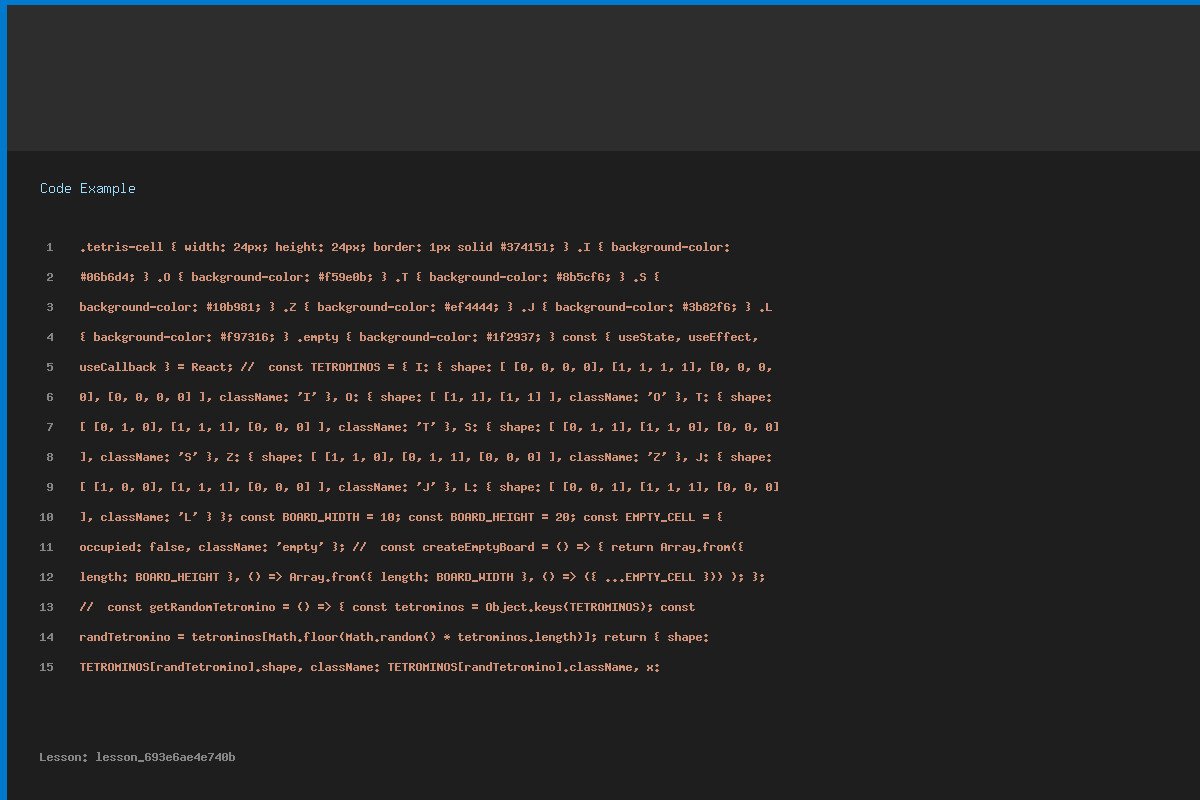Viewport: 1200px width, 800px height.
Task: Click line number 10 in the gutter
Action: (46, 517)
